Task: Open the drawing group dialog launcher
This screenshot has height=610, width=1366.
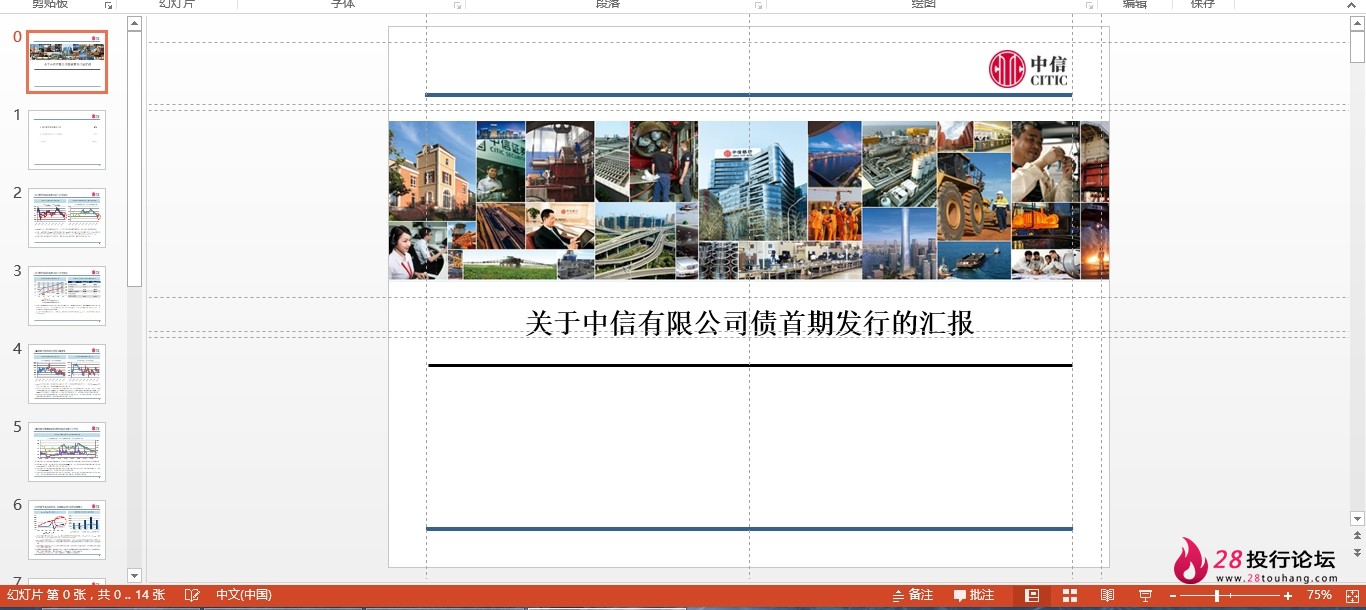Action: (x=1089, y=5)
